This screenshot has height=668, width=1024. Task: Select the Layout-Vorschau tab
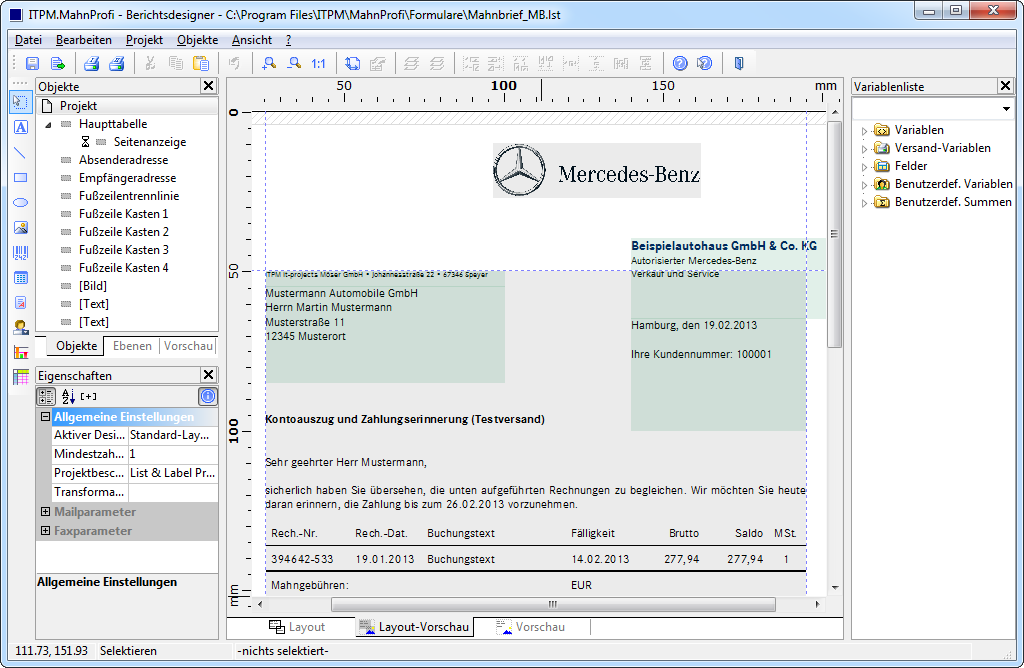pos(415,627)
